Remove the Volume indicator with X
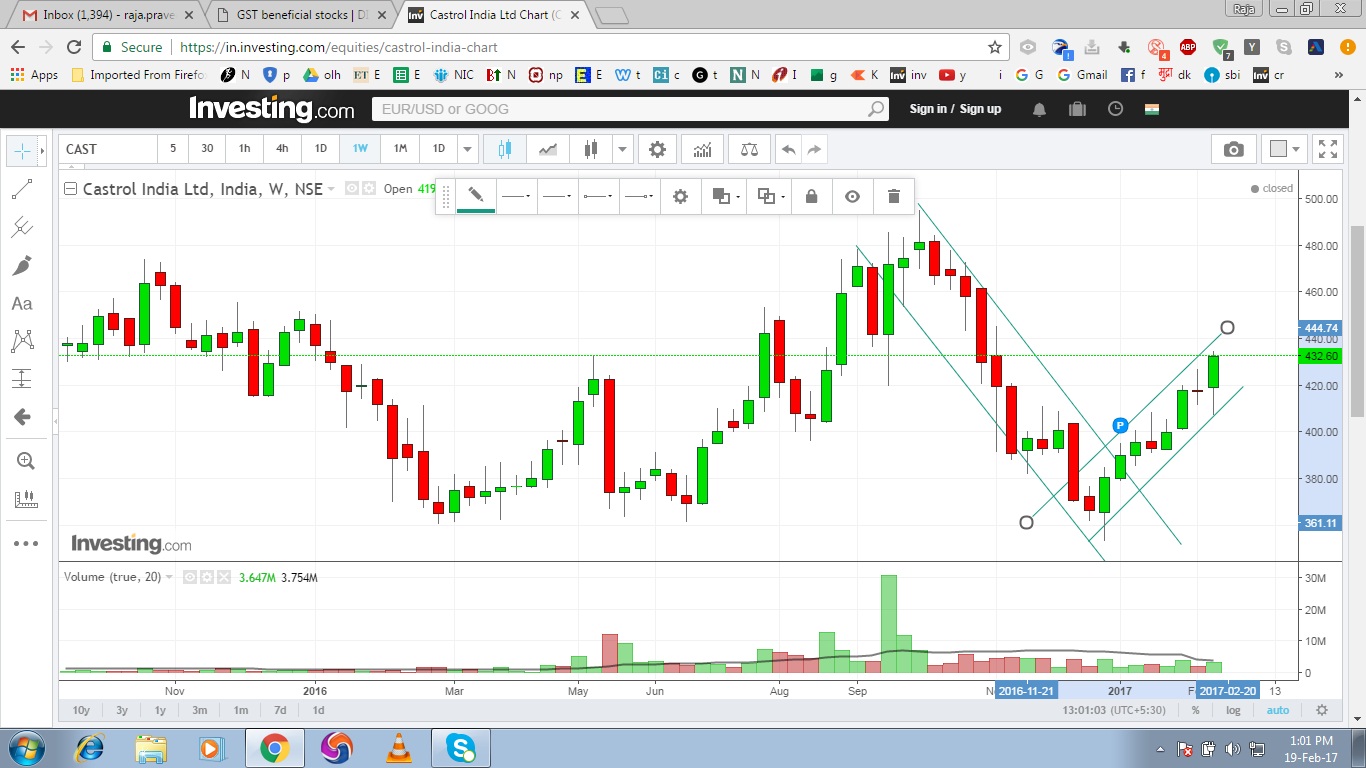The image size is (1366, 768). (x=224, y=577)
